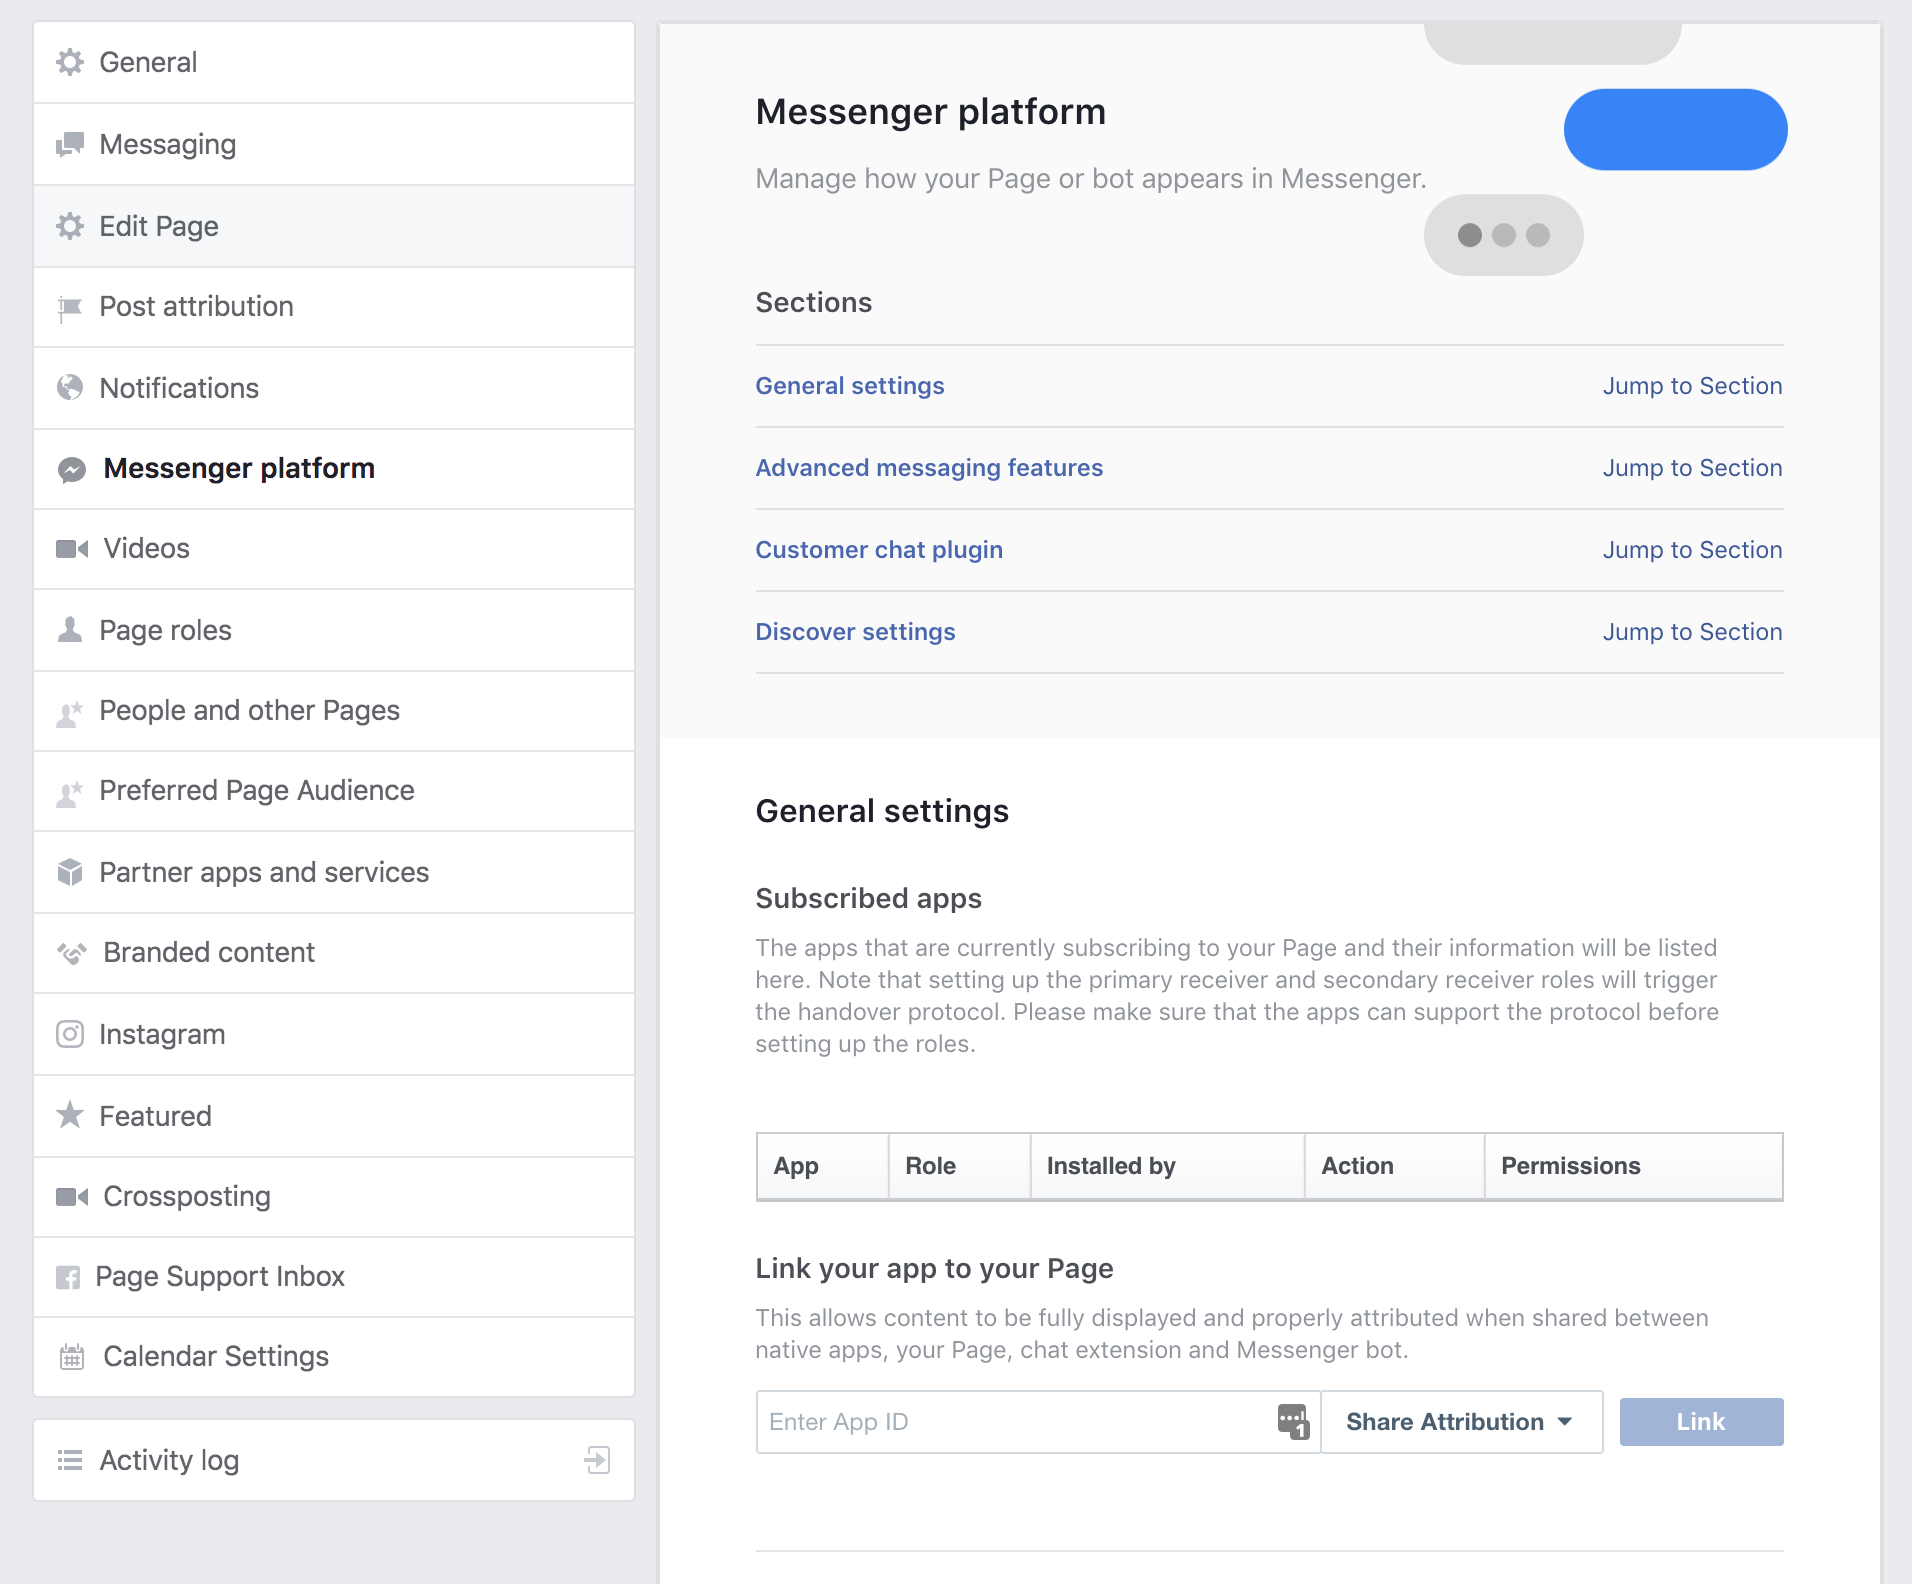Screen dimensions: 1912x1584
Task: Click the Permissions column header
Action: (x=1634, y=1166)
